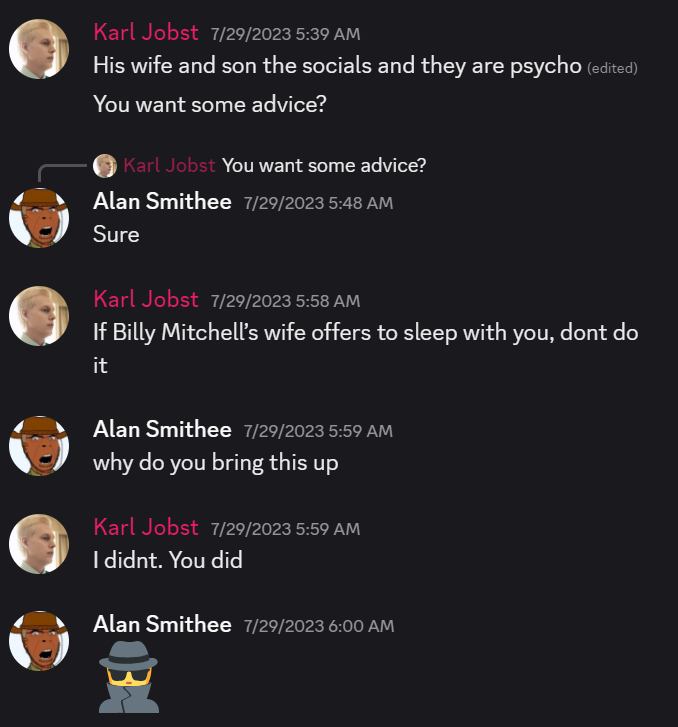Click Karl Jobst's avatar beside the 5:39 AM message
Viewport: 678px width, 727px height.
pos(39,48)
